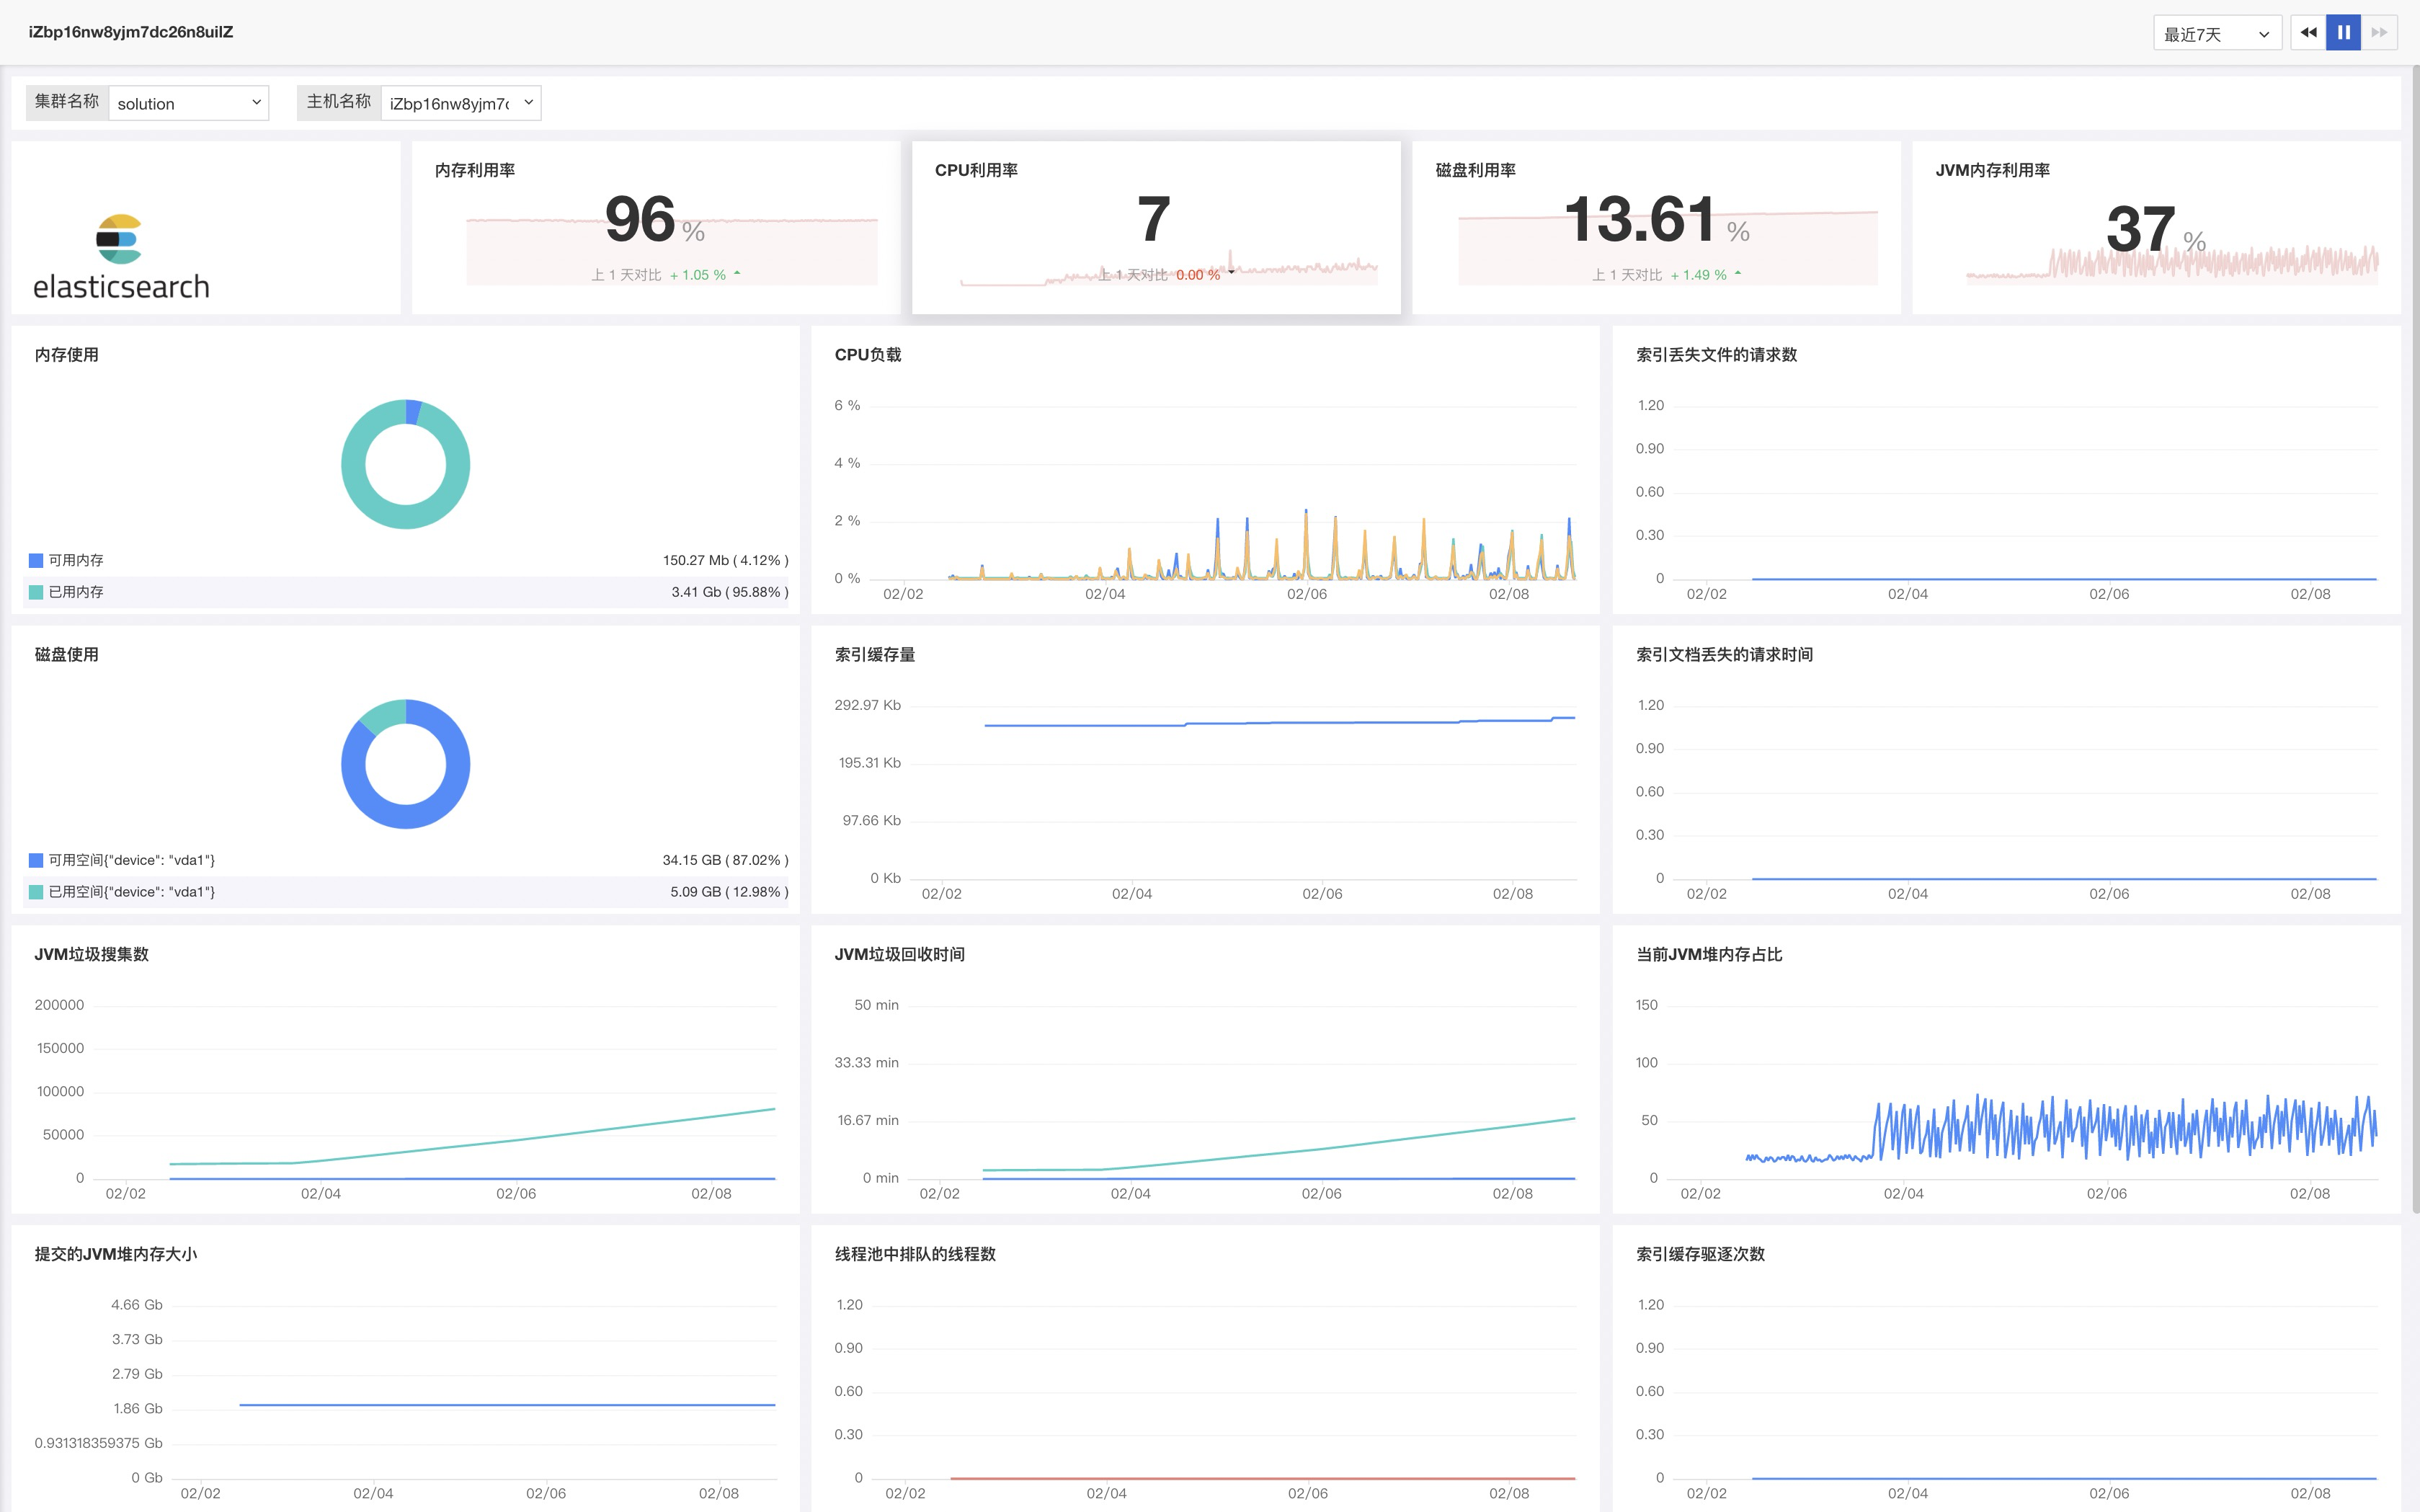
Task: Select the 内存利用率 stat card
Action: (655, 228)
